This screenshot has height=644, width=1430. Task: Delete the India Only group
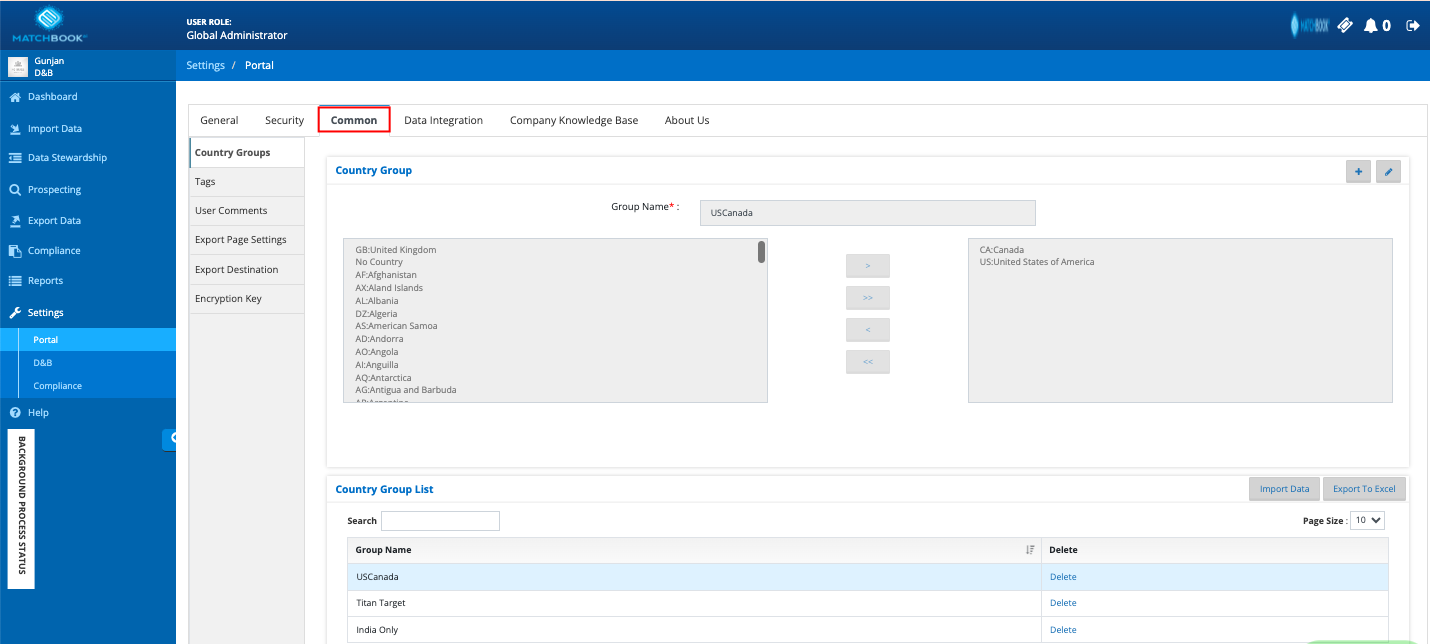click(1063, 630)
